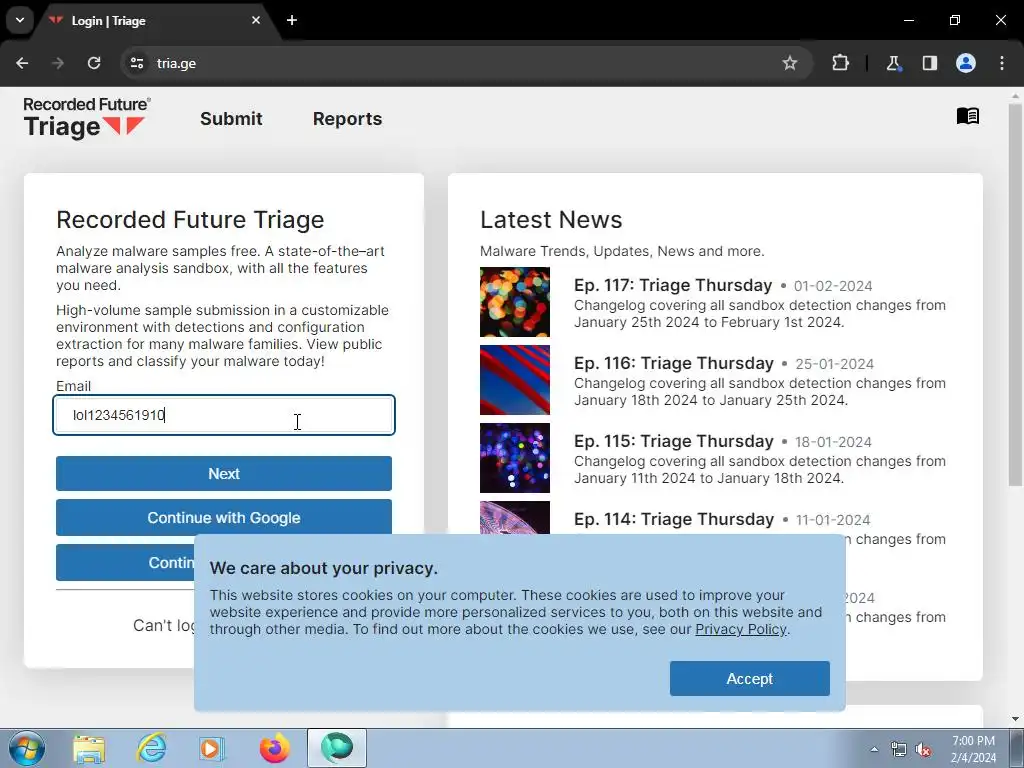Open the Submit page

tap(231, 119)
